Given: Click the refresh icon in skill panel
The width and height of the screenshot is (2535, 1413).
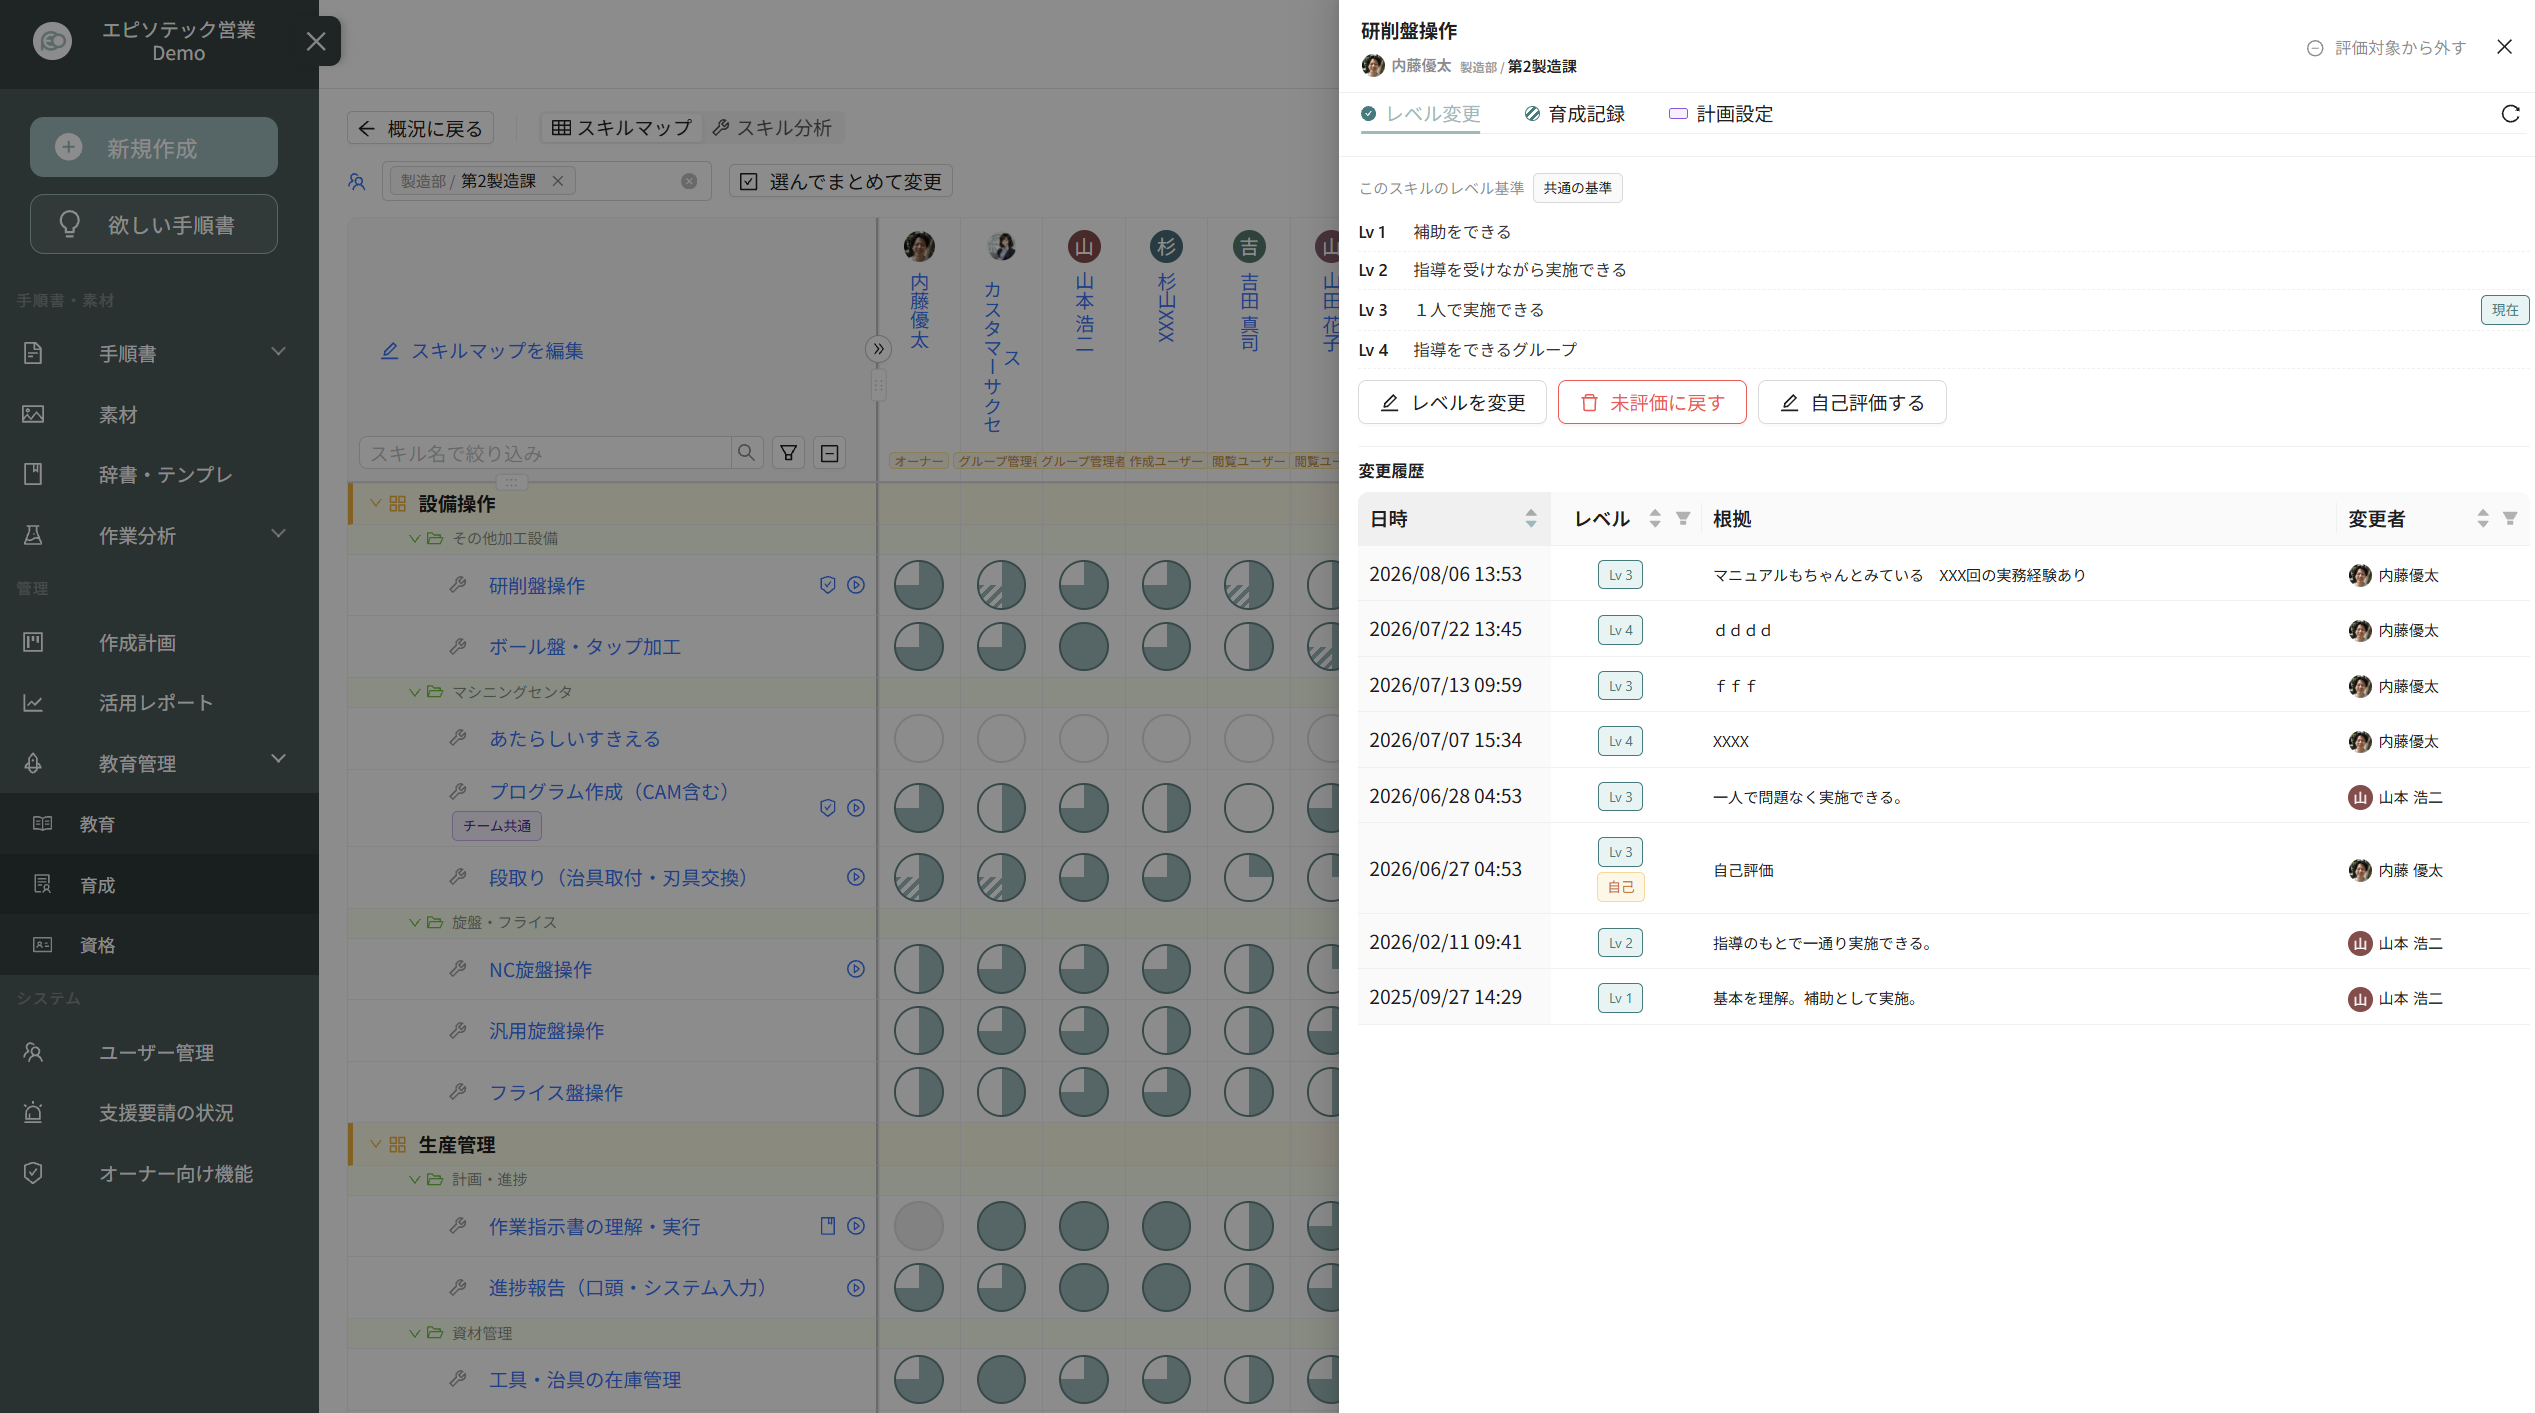Looking at the screenshot, I should tap(2510, 114).
